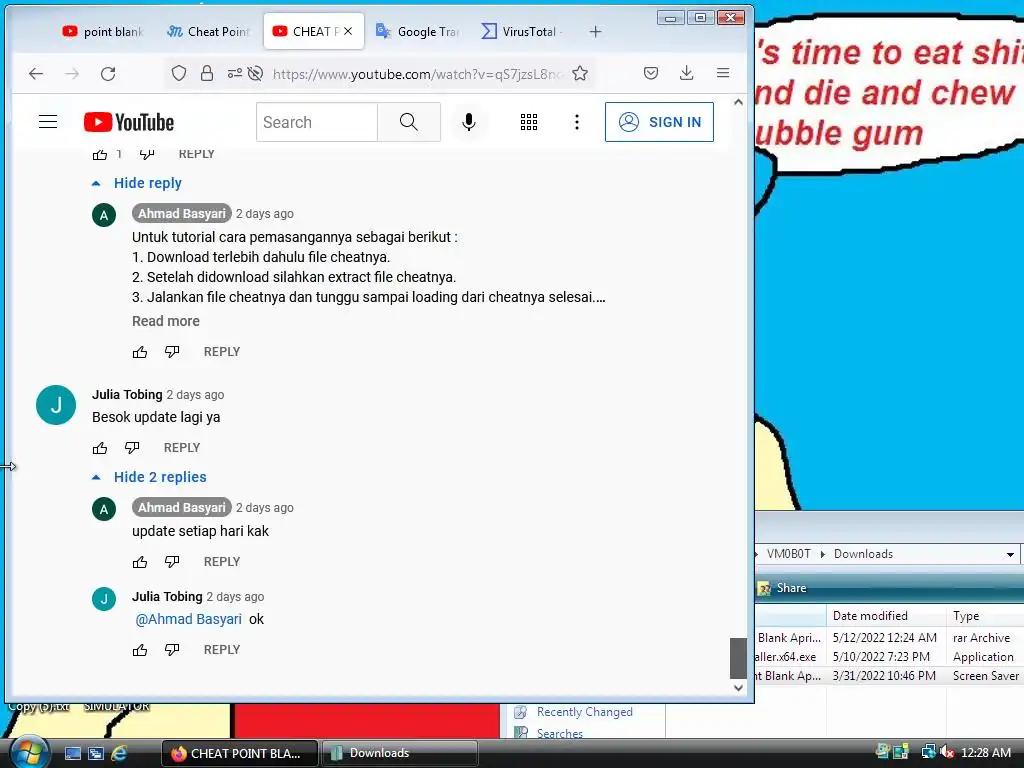Show site security via the padlock icon
1024x768 pixels.
pyautogui.click(x=207, y=73)
